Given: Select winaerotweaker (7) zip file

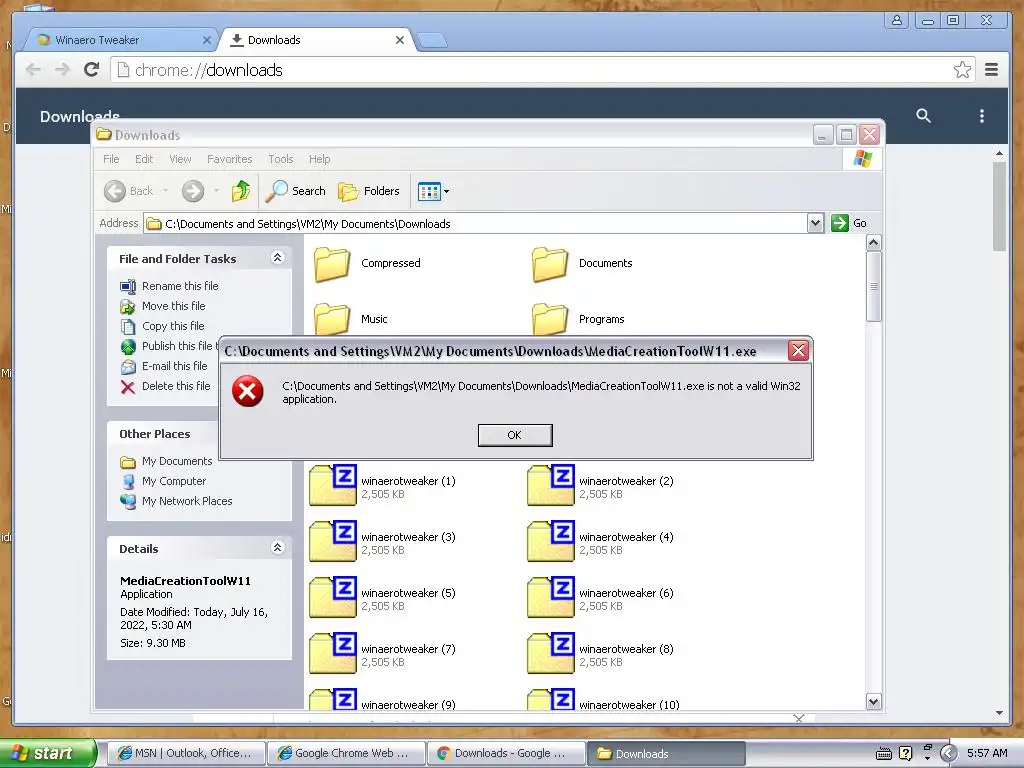Looking at the screenshot, I should 382,654.
